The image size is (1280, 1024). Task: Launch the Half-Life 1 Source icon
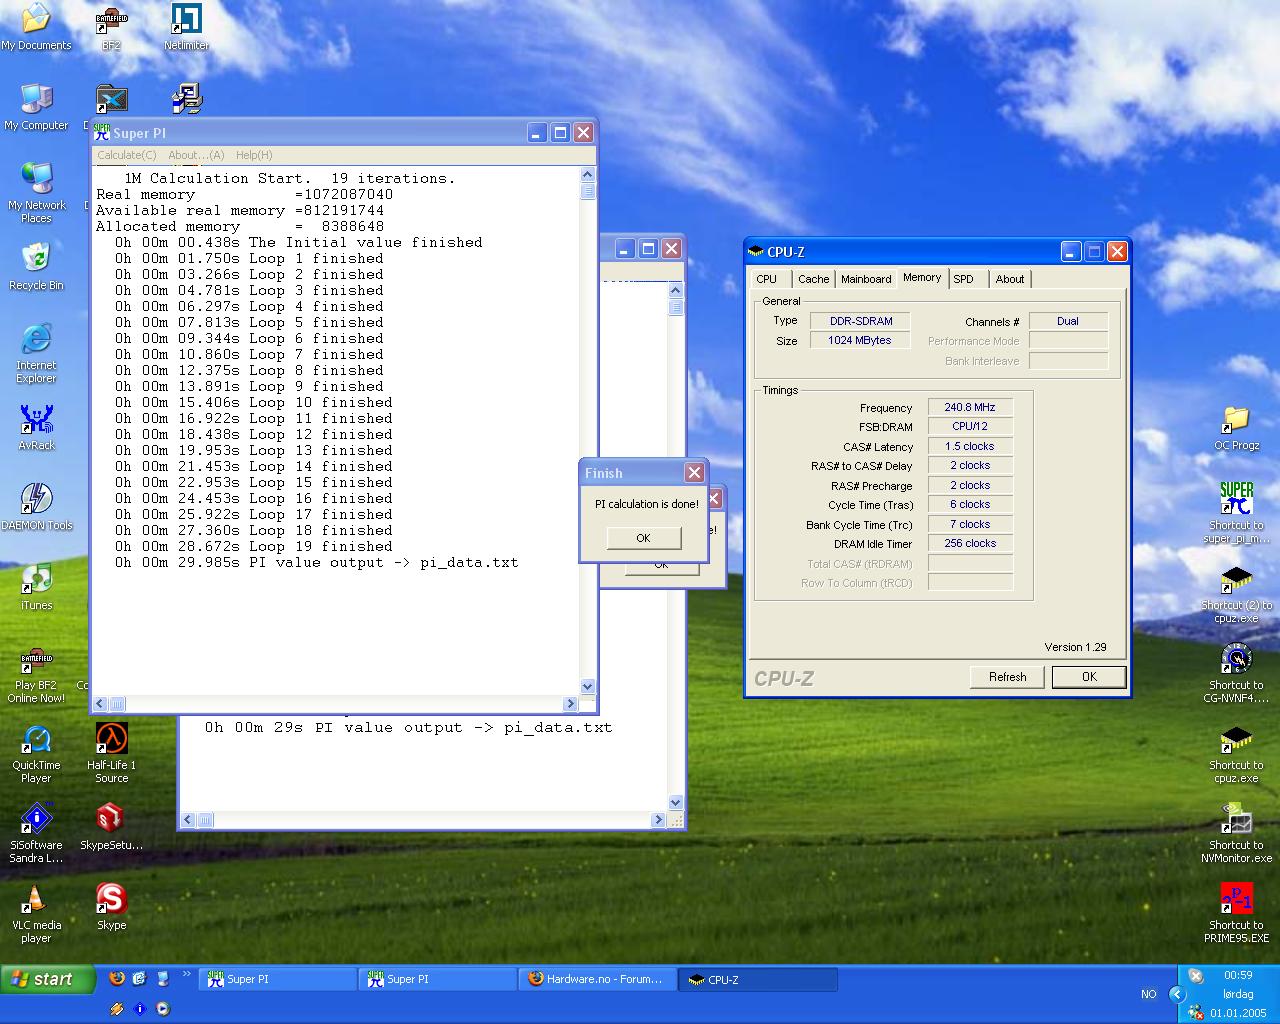[111, 753]
